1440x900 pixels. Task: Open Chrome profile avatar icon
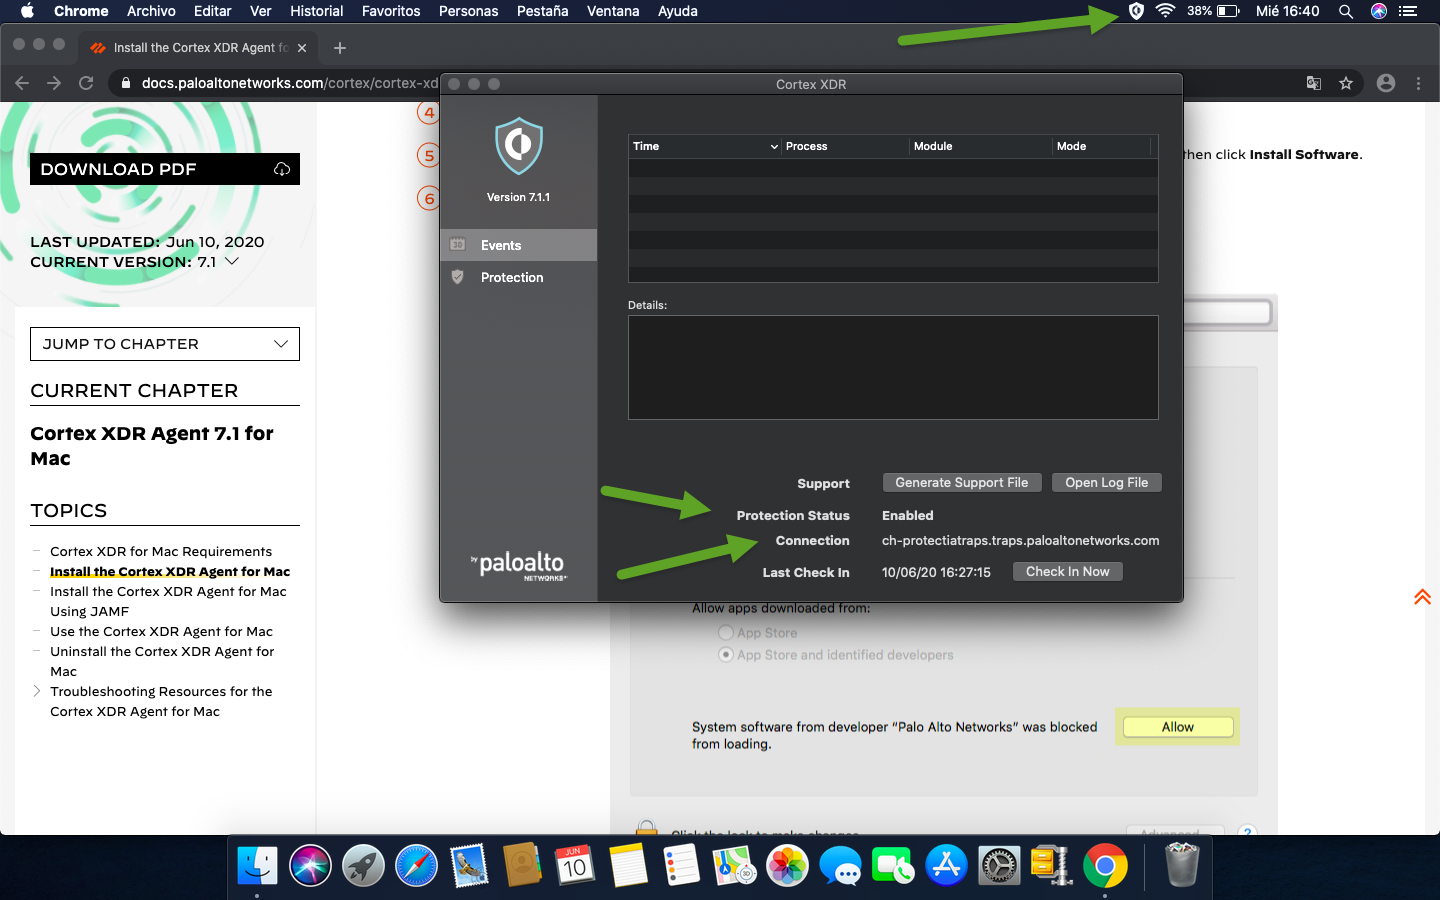pyautogui.click(x=1386, y=83)
